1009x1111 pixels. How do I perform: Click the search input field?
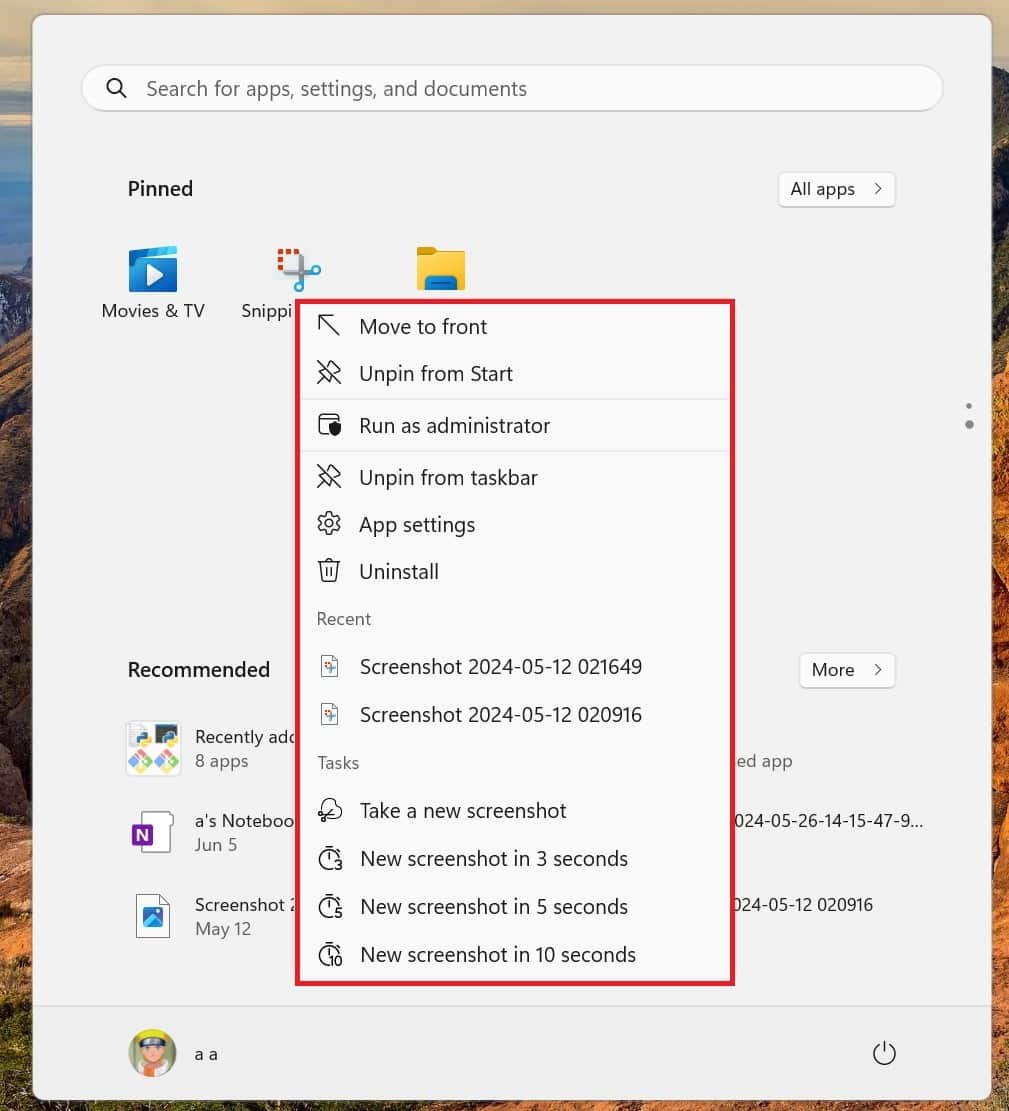click(512, 88)
